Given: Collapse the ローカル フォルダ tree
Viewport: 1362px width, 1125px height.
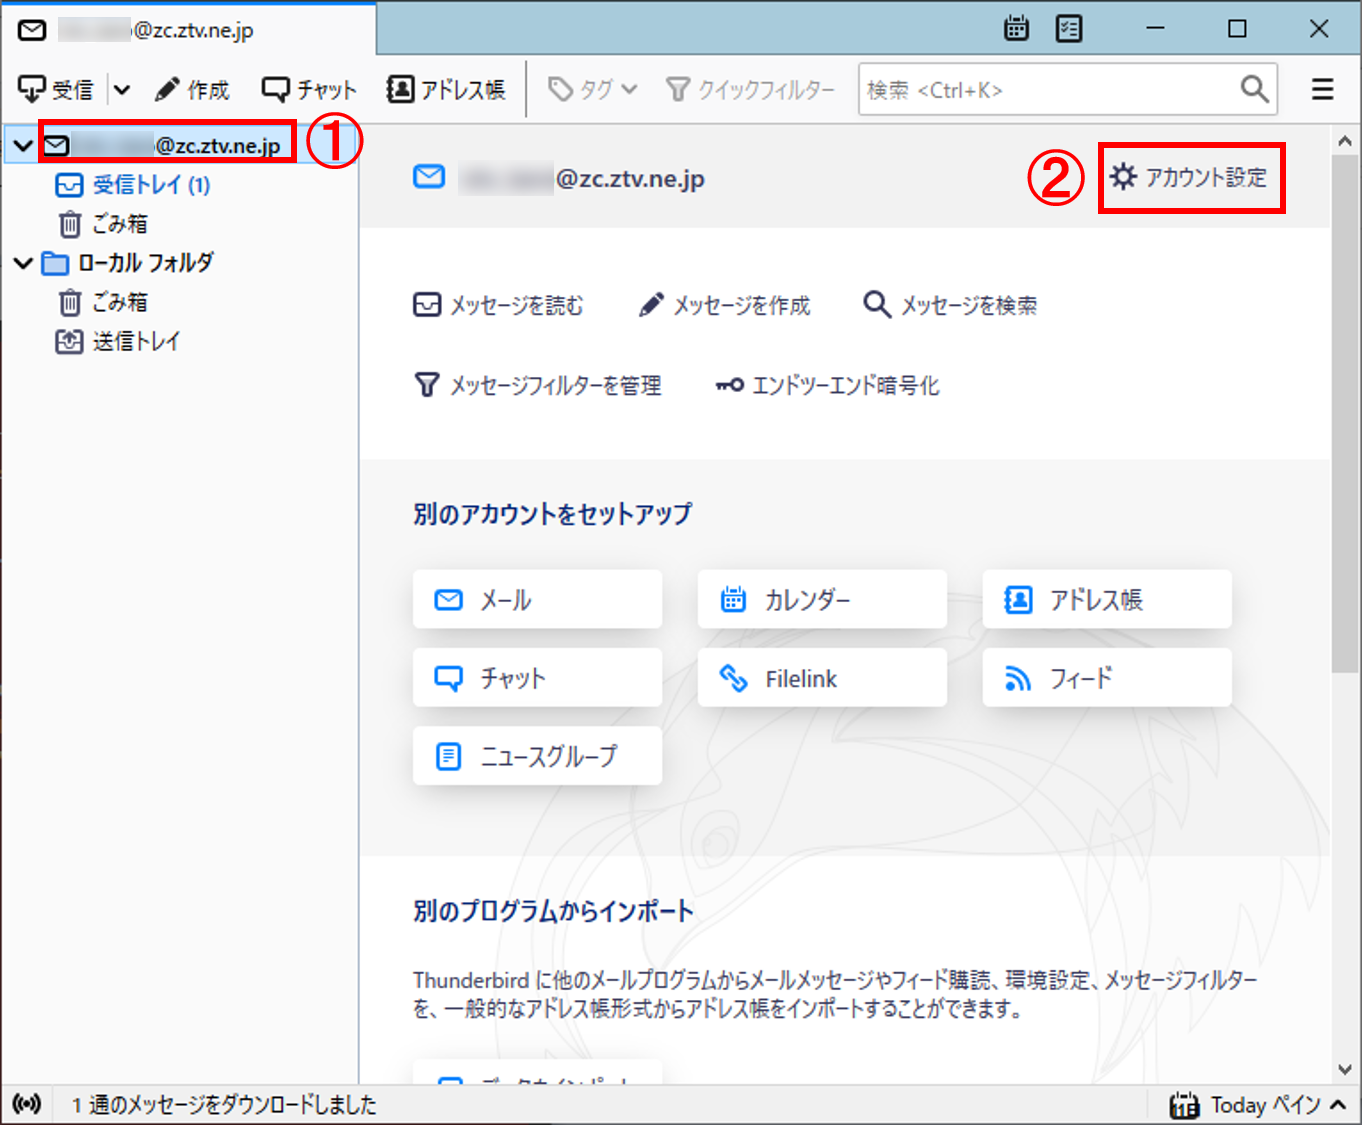Looking at the screenshot, I should pyautogui.click(x=23, y=263).
